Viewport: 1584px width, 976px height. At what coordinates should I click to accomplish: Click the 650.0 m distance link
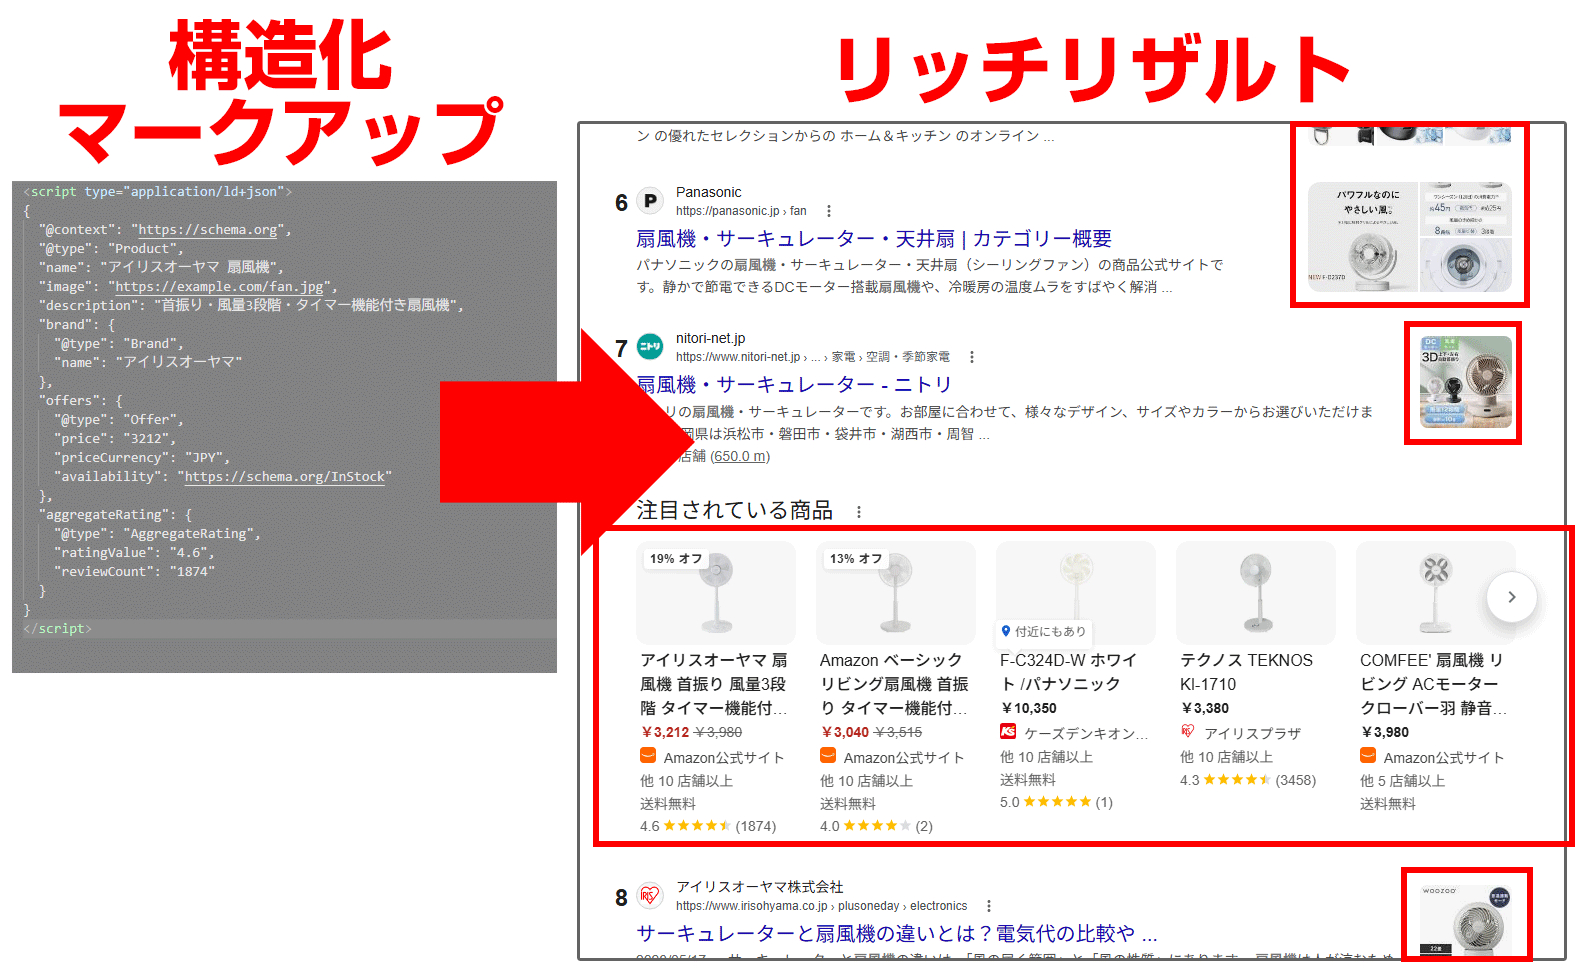pos(740,456)
